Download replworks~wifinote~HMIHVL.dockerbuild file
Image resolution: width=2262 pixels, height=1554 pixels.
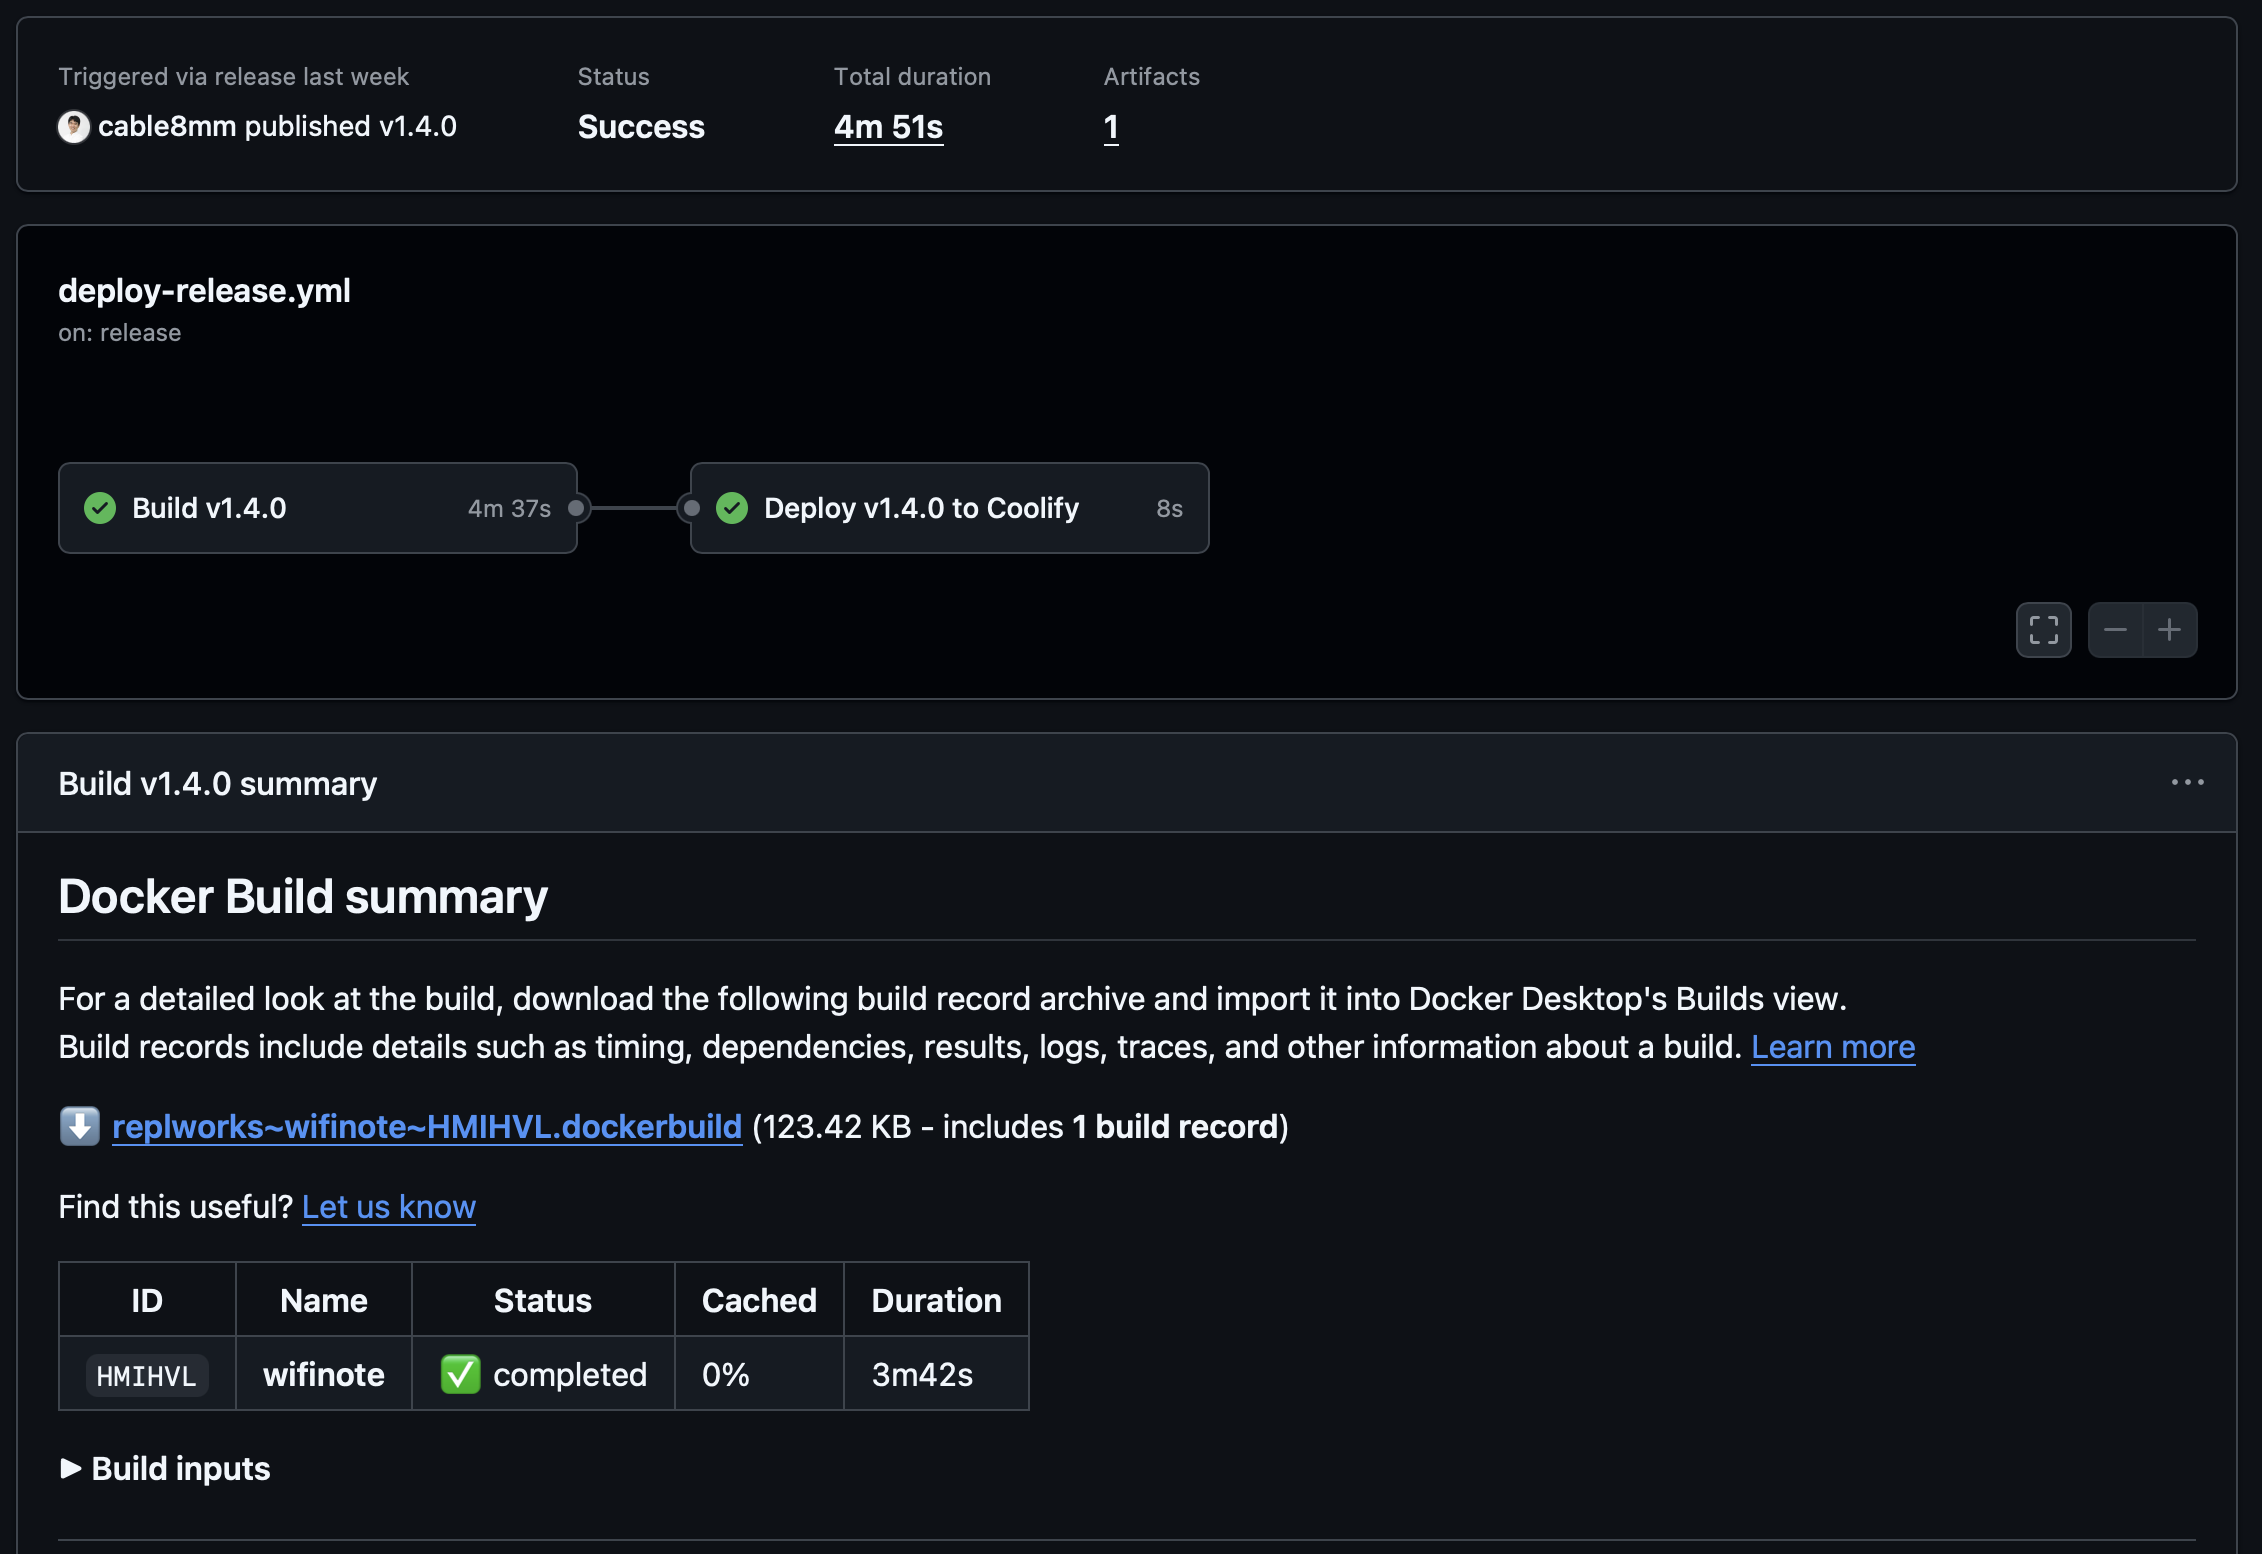427,1126
